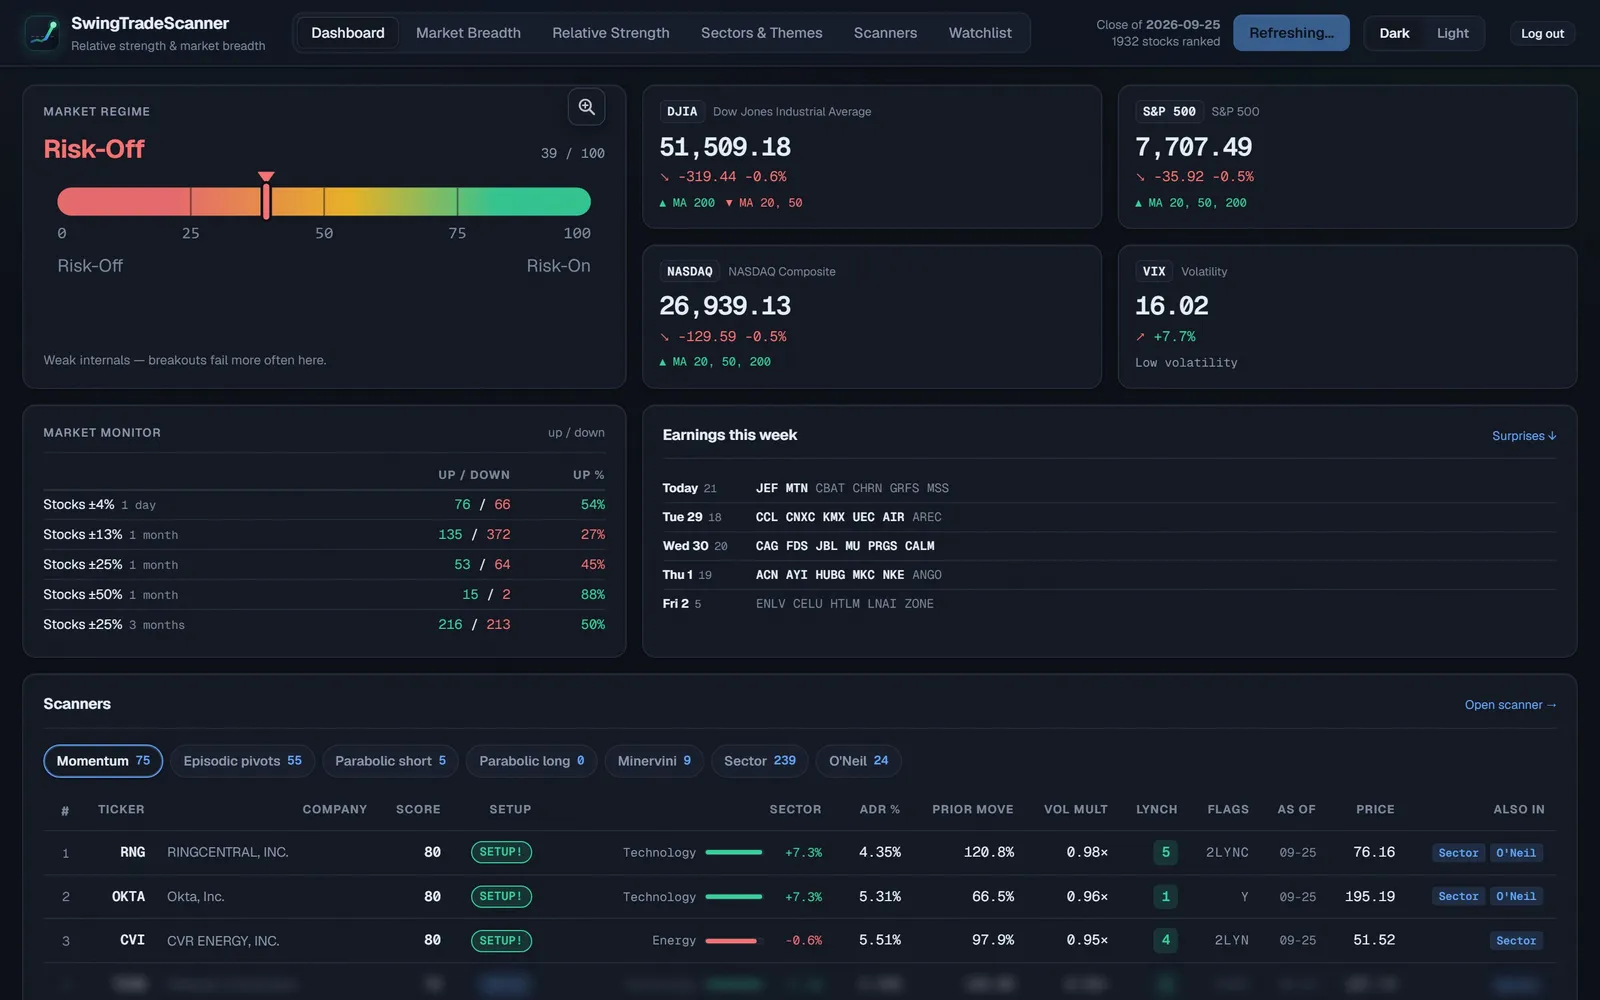Open the Watchlist tab
This screenshot has height=1000, width=1600.
[x=980, y=33]
